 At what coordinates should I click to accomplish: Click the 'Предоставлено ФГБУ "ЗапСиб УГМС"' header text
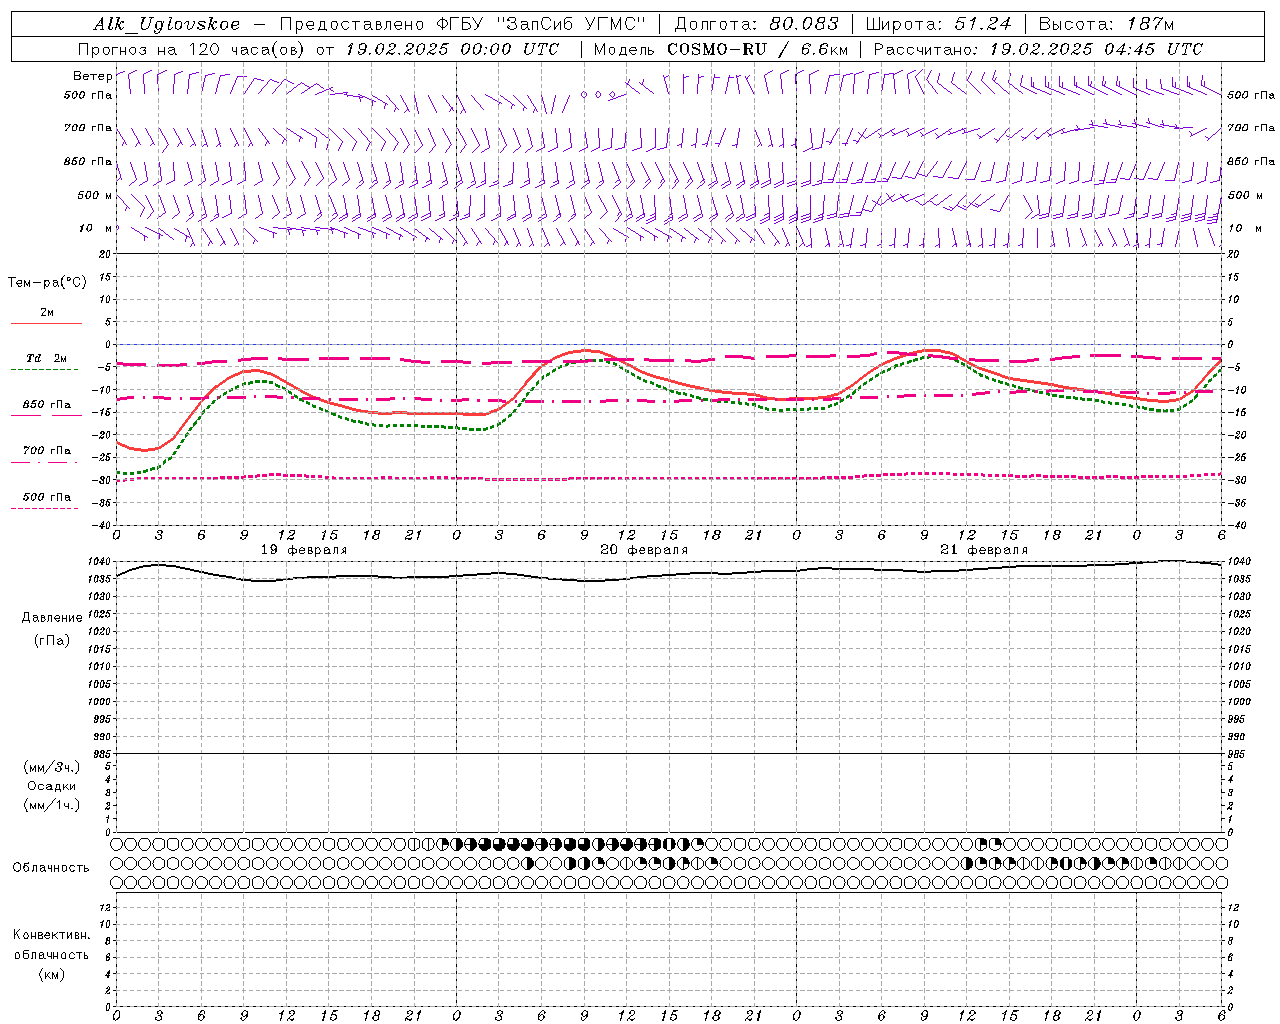(x=462, y=24)
